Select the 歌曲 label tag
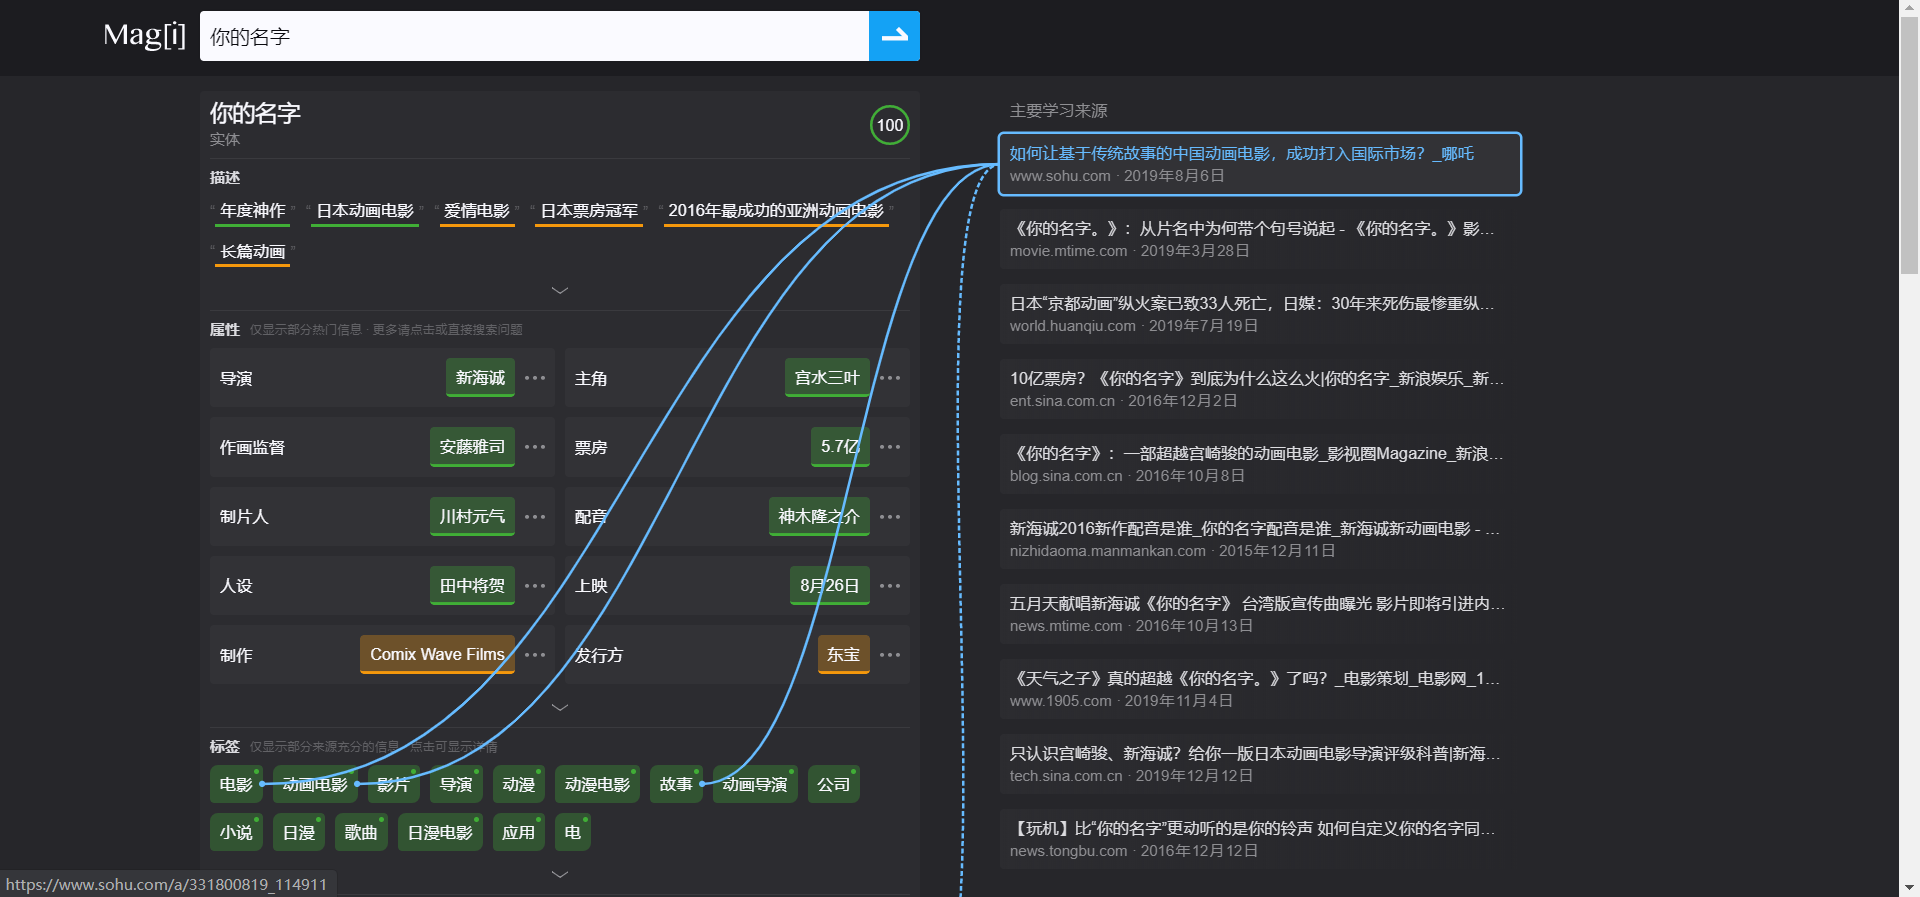This screenshot has height=897, width=1920. pyautogui.click(x=361, y=833)
